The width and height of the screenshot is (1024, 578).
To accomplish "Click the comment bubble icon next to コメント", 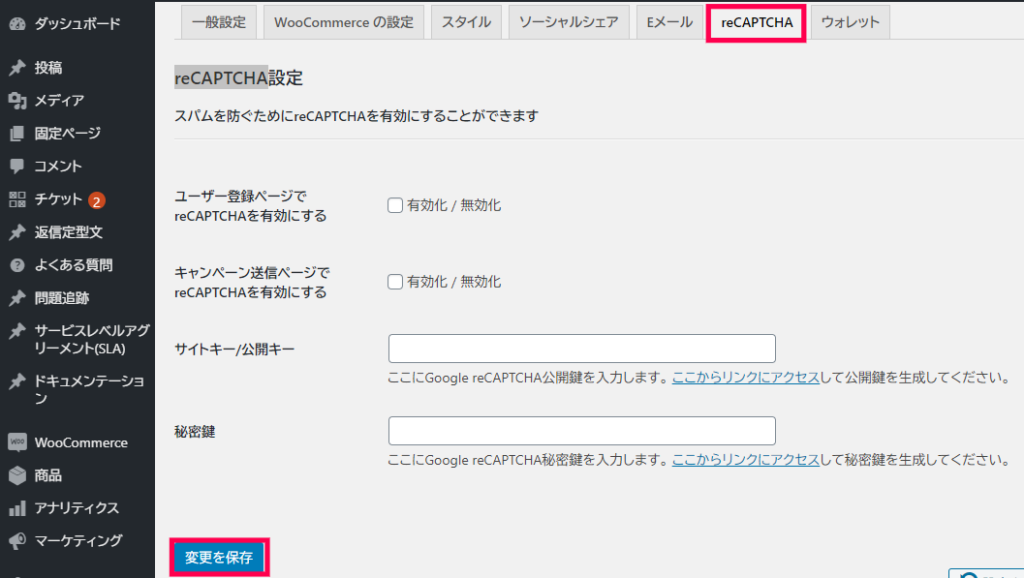I will (x=18, y=166).
